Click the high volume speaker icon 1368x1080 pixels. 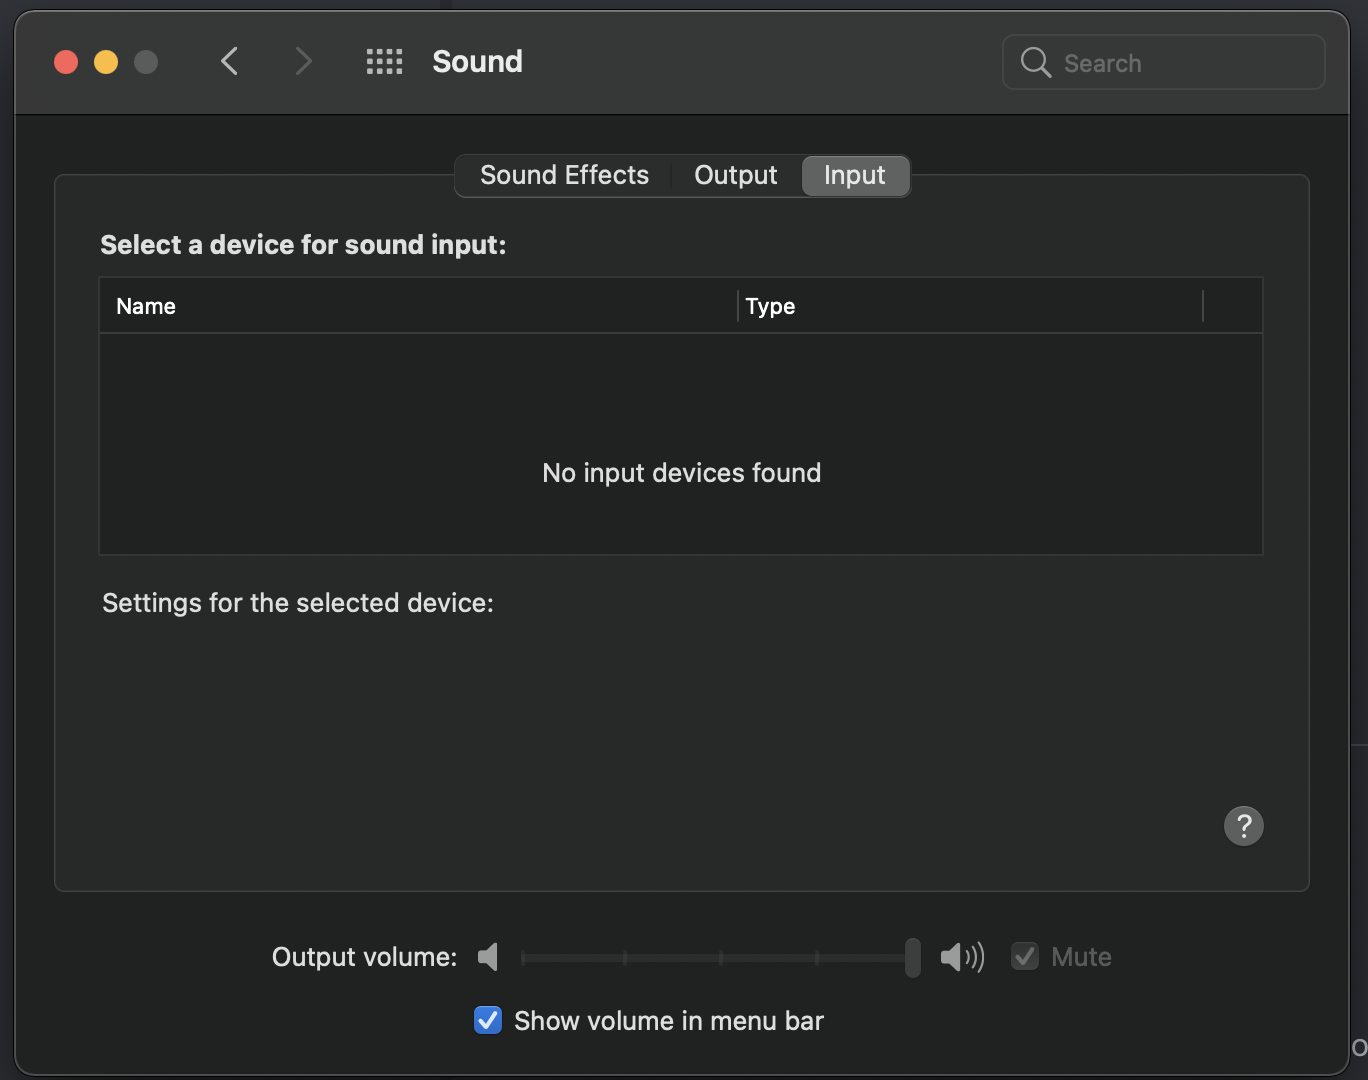point(960,956)
